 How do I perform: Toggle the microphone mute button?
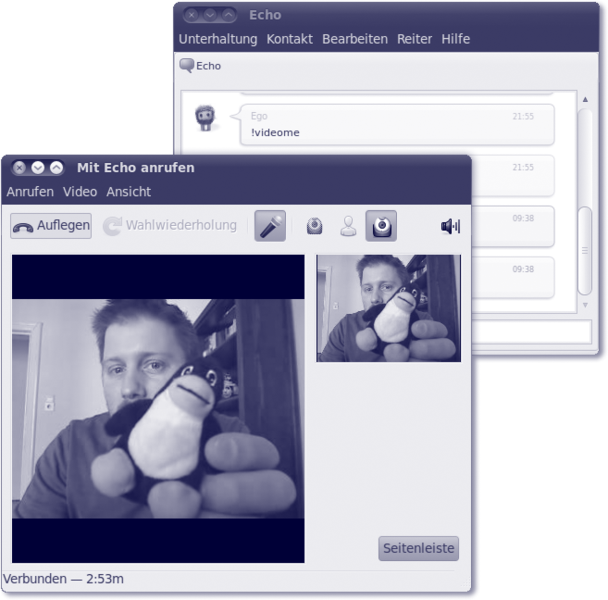click(x=270, y=226)
